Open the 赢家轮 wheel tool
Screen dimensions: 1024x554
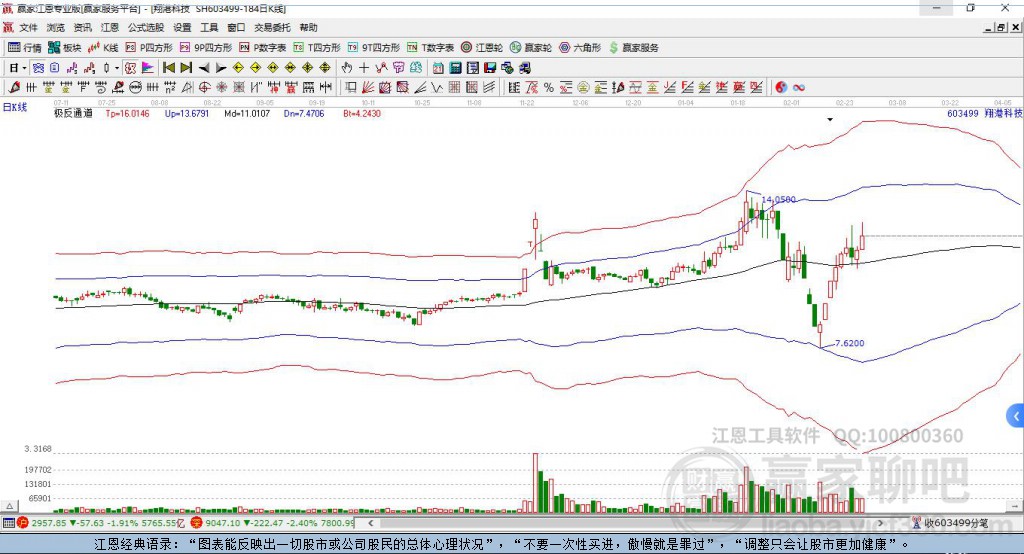pos(531,48)
